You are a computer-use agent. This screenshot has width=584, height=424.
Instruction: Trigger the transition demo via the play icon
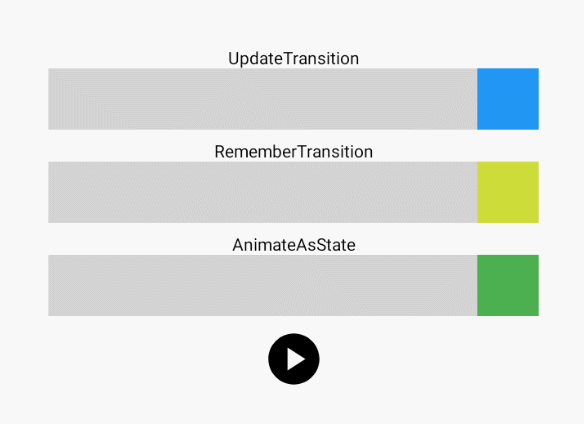tap(293, 359)
